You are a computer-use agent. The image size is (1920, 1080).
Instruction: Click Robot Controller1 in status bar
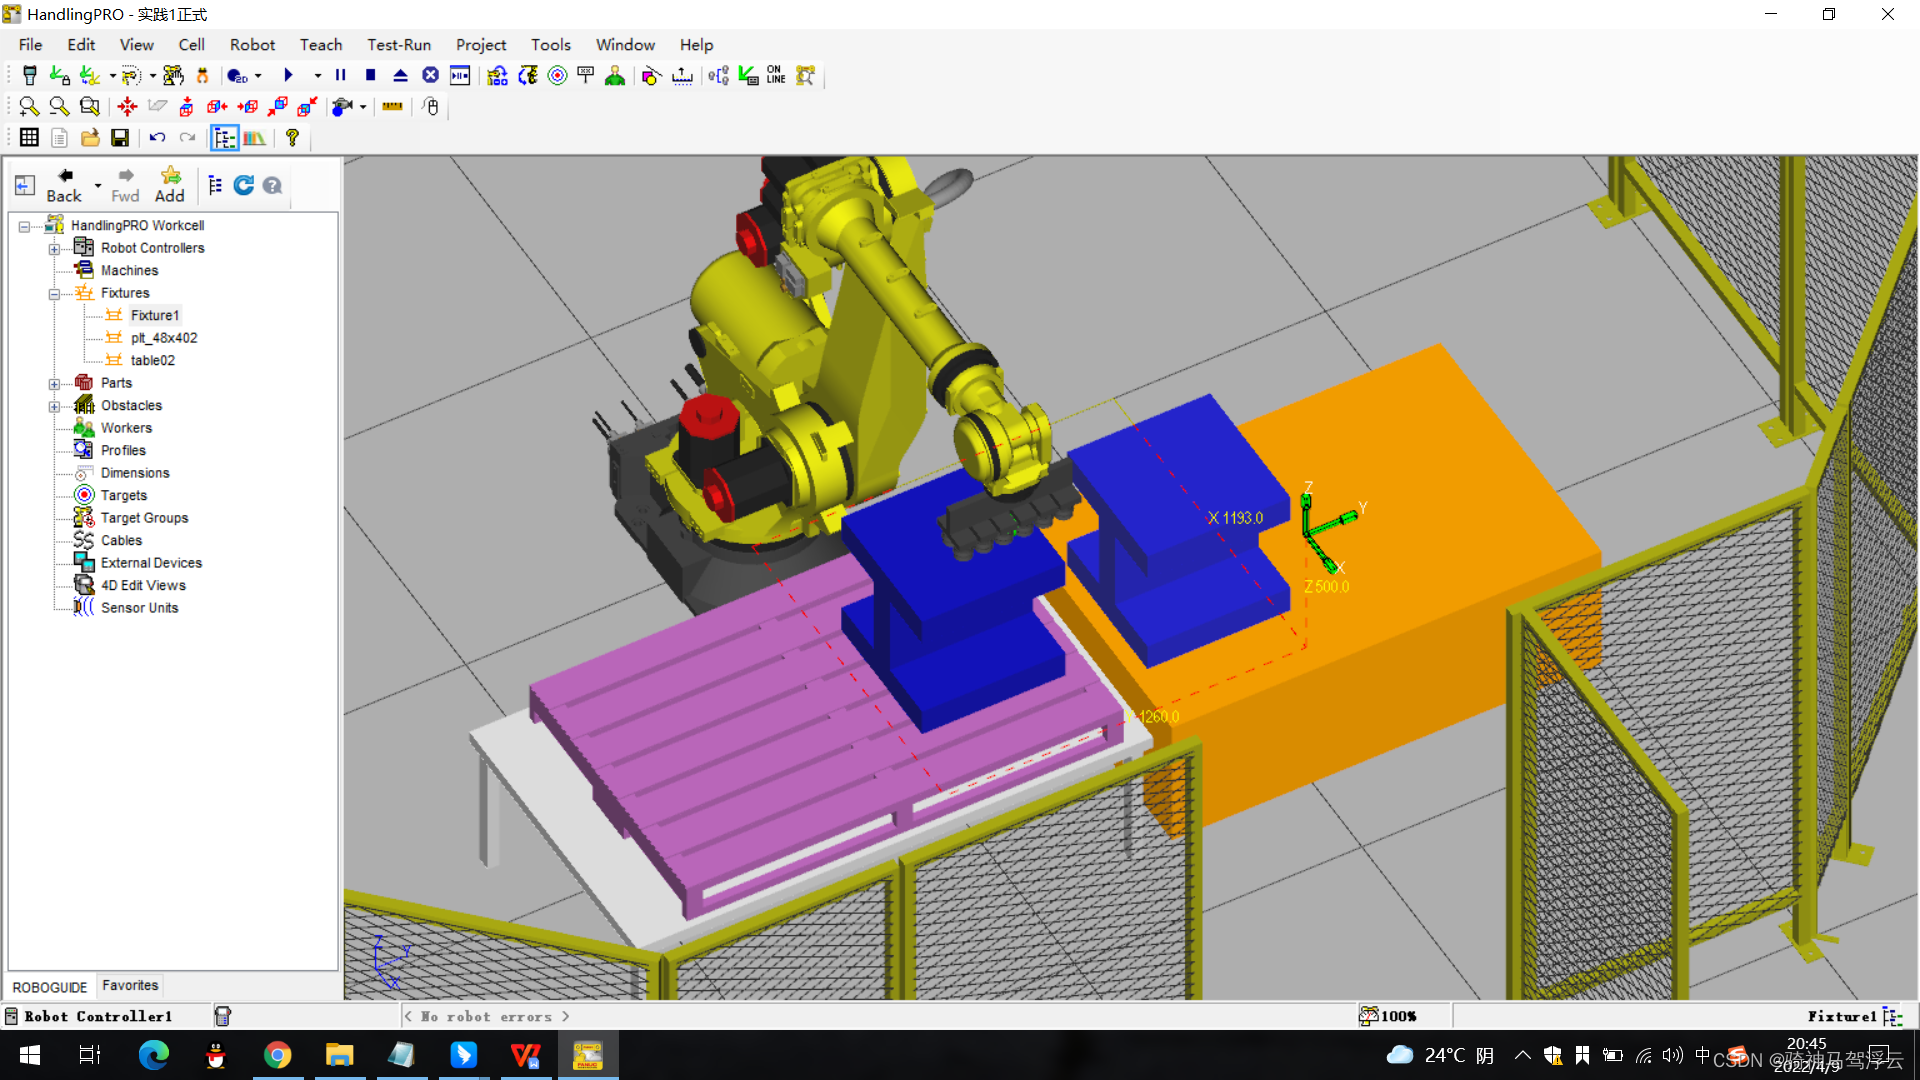tap(98, 1016)
